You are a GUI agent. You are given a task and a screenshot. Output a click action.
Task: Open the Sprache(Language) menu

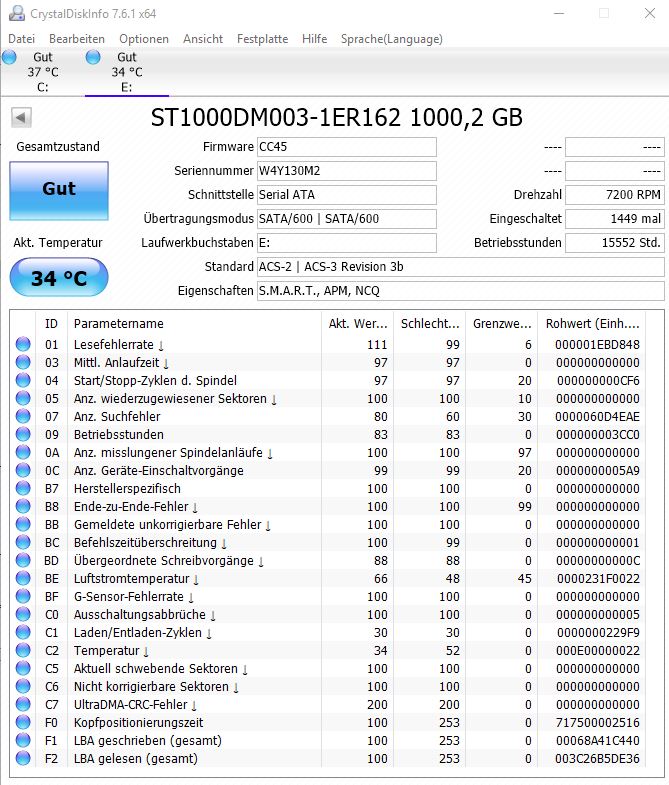tap(392, 39)
